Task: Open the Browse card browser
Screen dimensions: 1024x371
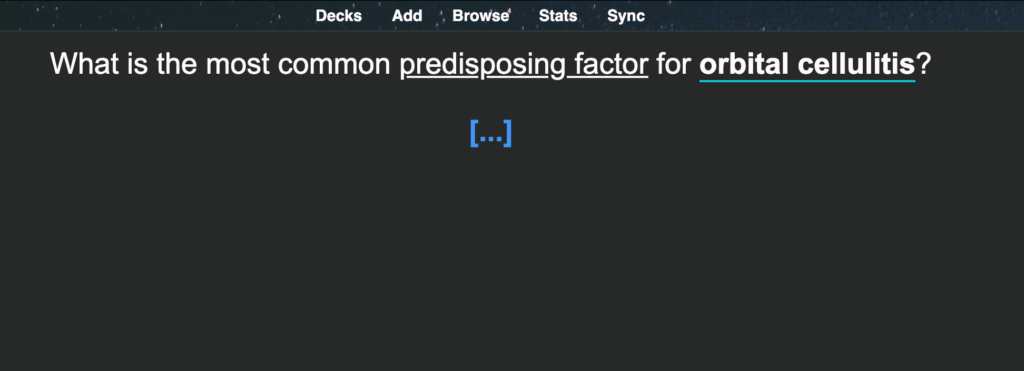Action: [x=481, y=16]
